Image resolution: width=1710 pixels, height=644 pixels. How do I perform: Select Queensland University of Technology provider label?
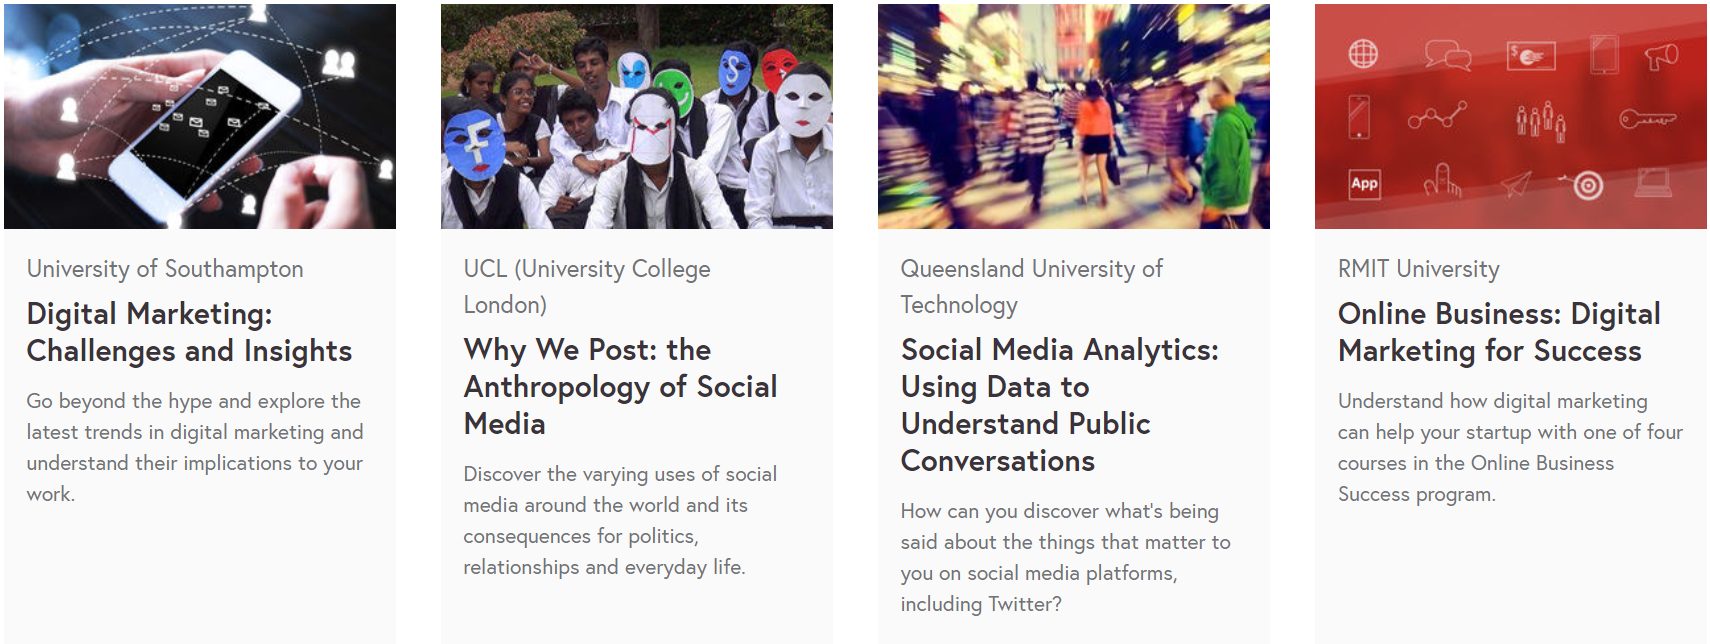pos(1031,287)
